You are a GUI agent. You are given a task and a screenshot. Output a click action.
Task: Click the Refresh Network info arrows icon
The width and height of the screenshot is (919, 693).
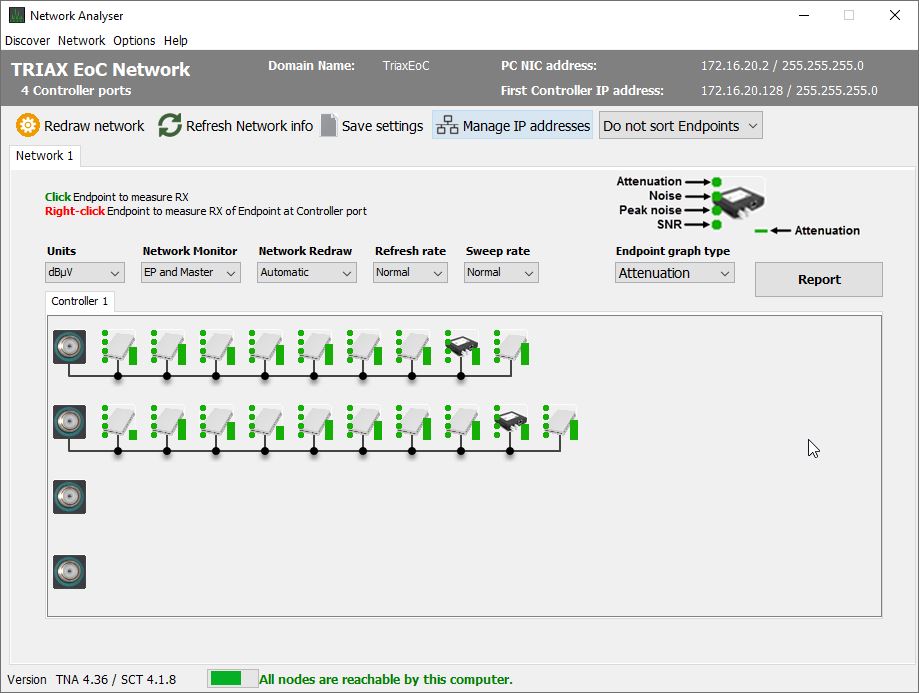click(170, 125)
